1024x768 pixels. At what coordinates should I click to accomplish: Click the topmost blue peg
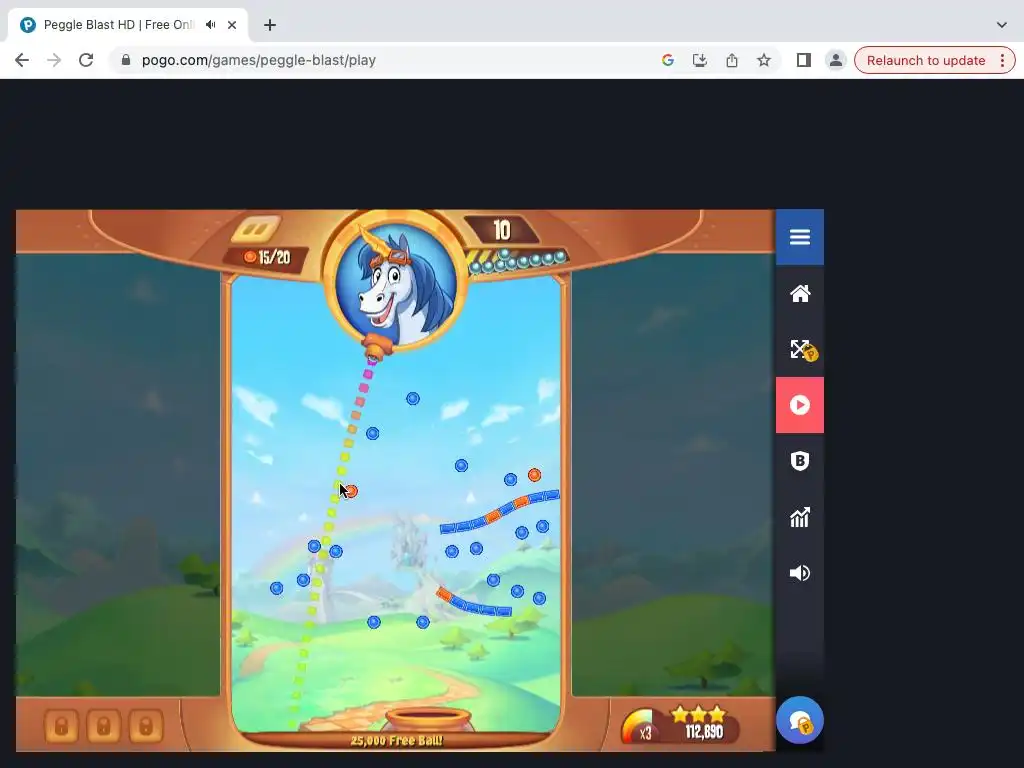(413, 398)
